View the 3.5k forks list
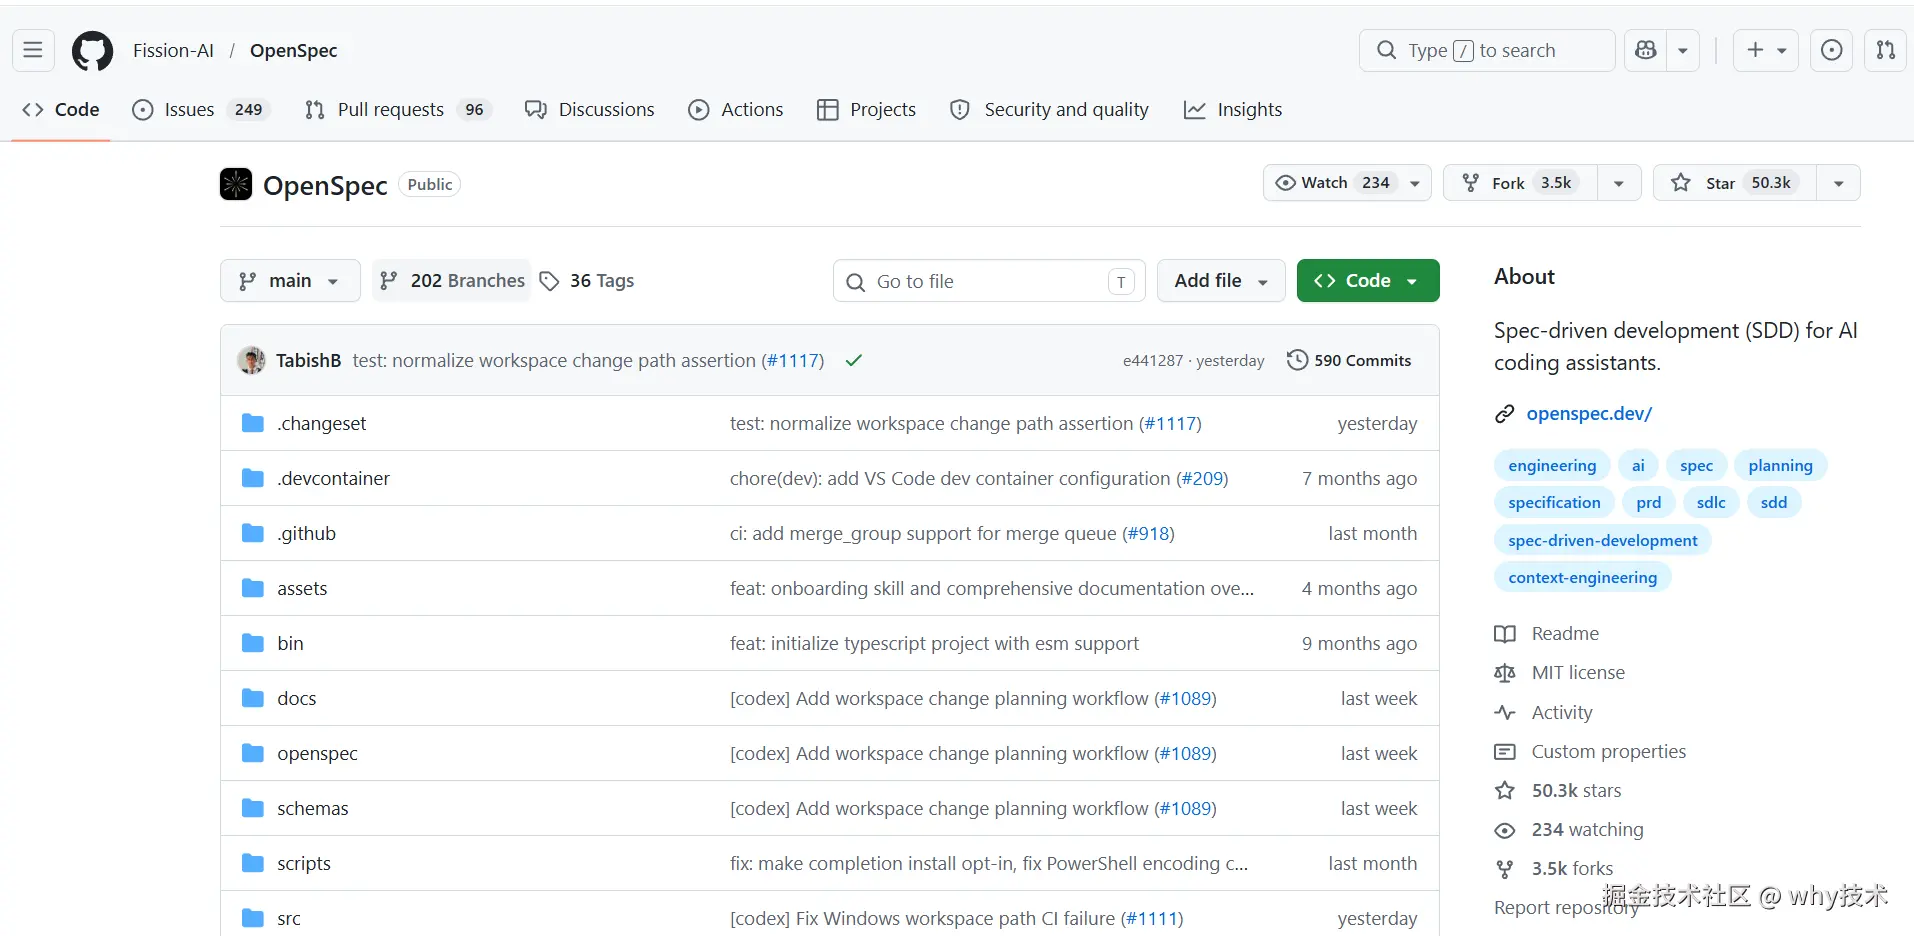1914x936 pixels. [x=1572, y=868]
